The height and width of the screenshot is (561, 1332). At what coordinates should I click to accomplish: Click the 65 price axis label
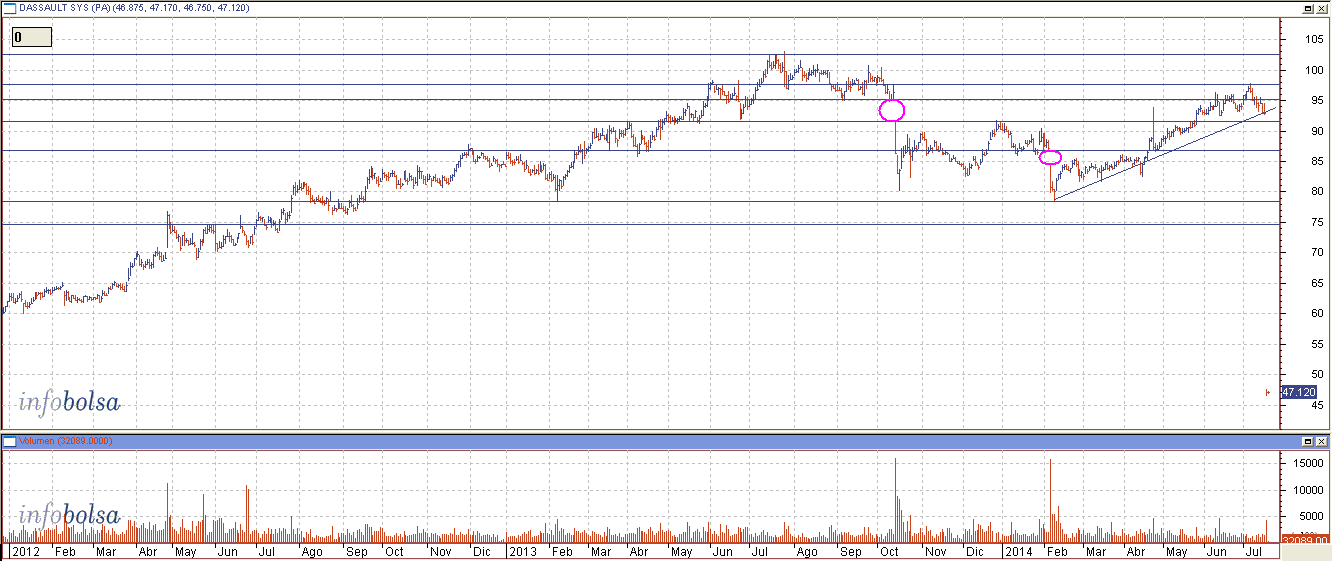(1316, 283)
